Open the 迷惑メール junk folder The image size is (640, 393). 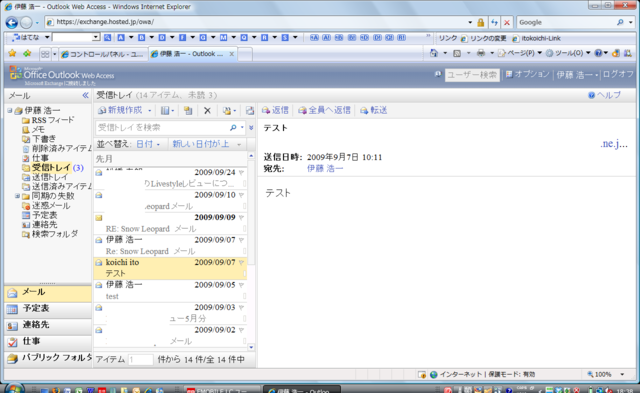[x=46, y=206]
